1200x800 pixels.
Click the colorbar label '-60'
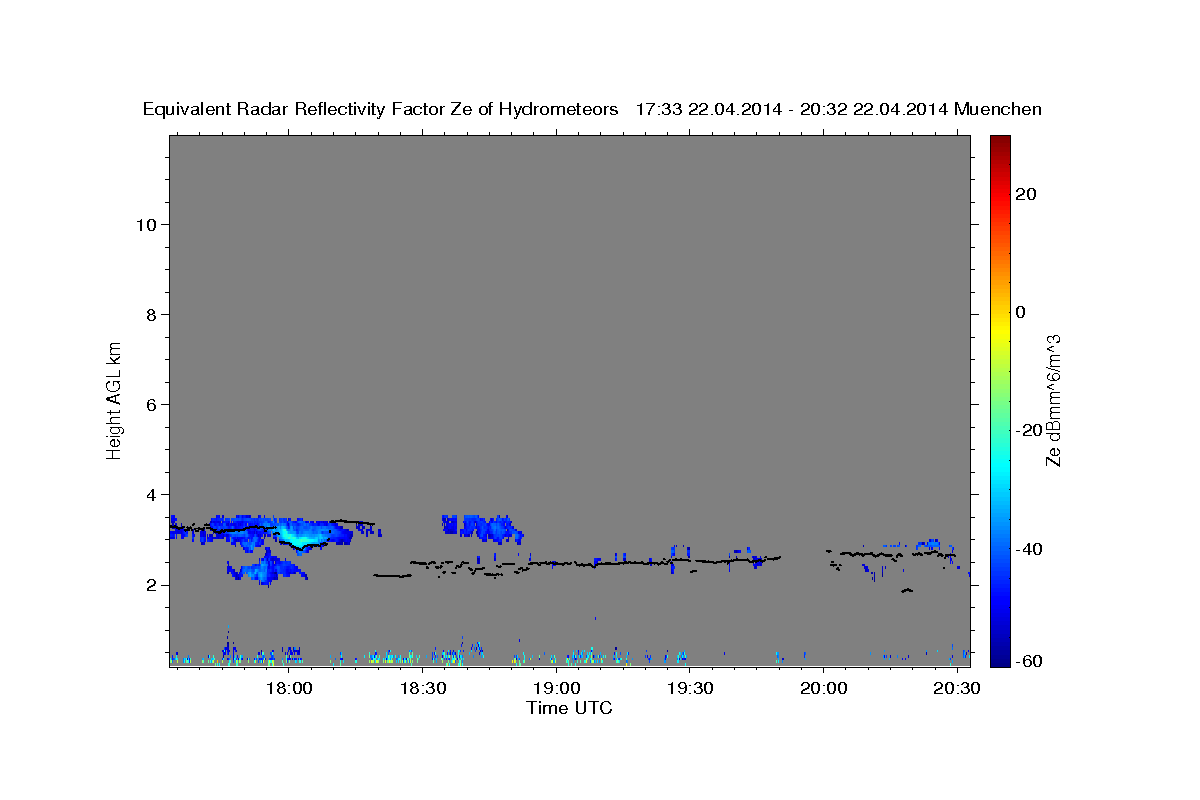(1030, 661)
